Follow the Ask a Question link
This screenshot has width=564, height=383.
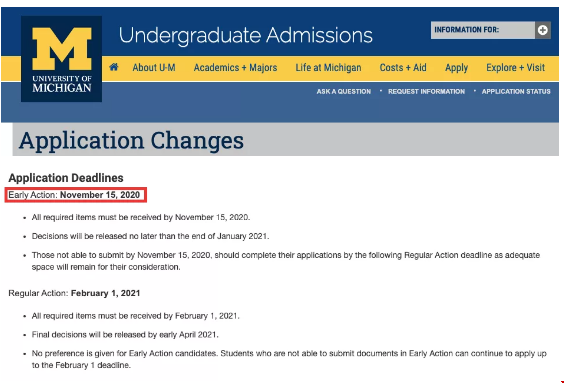[x=344, y=92]
